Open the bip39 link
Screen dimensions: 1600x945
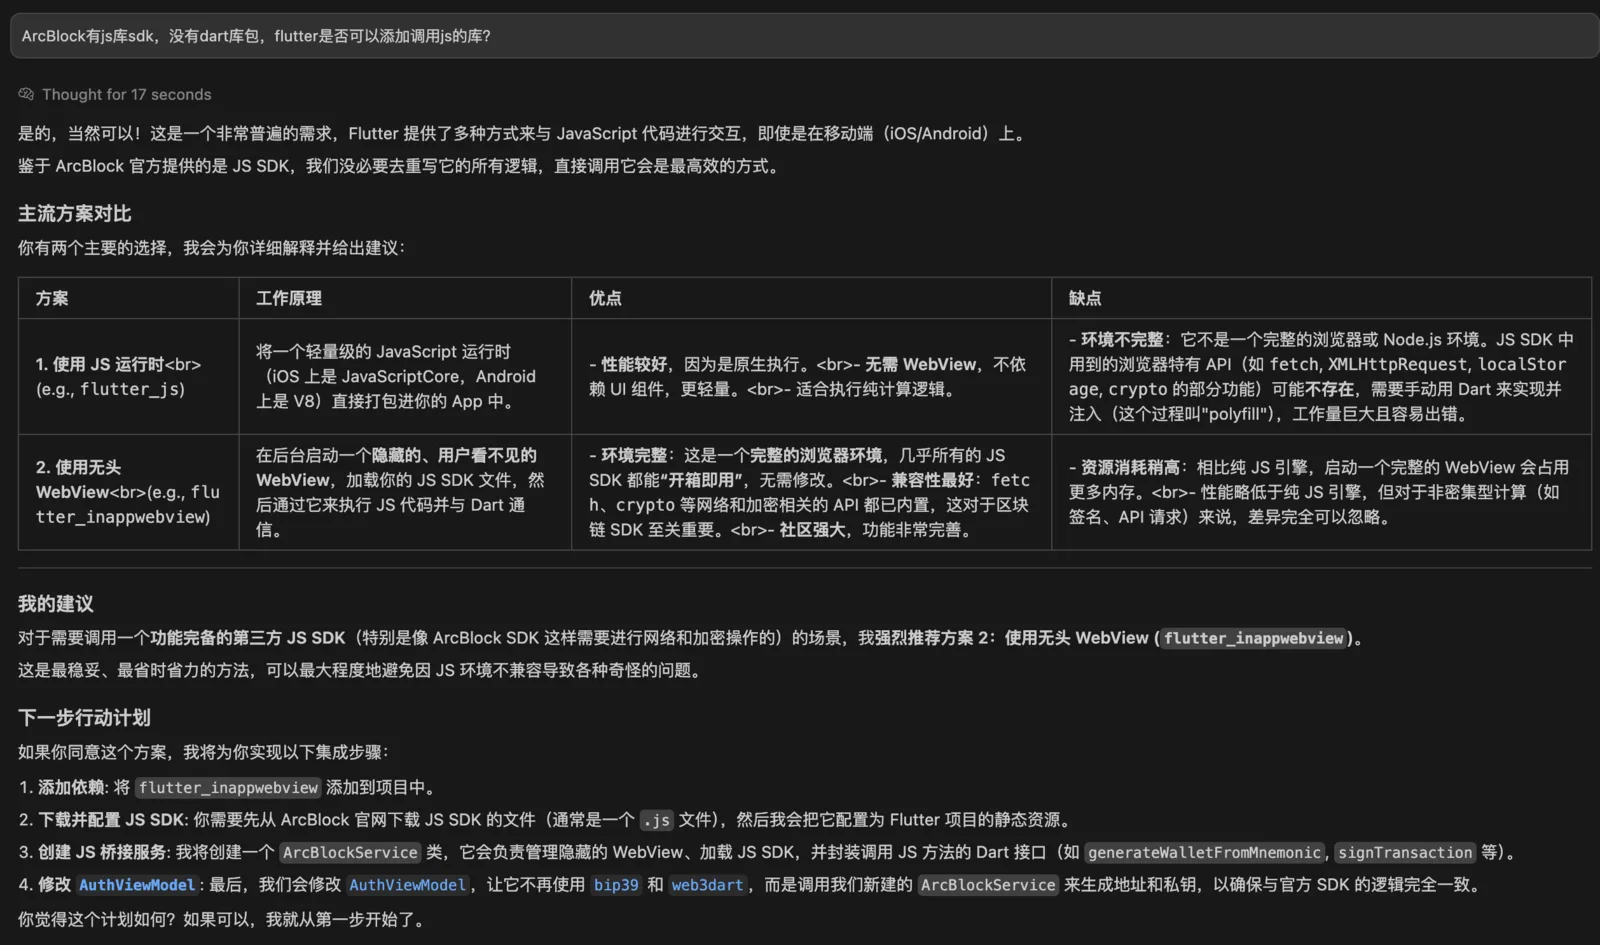[x=615, y=885]
